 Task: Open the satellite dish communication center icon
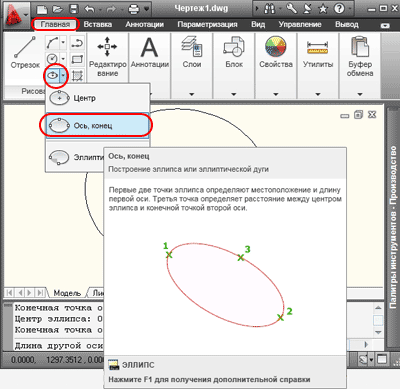pyautogui.click(x=307, y=9)
